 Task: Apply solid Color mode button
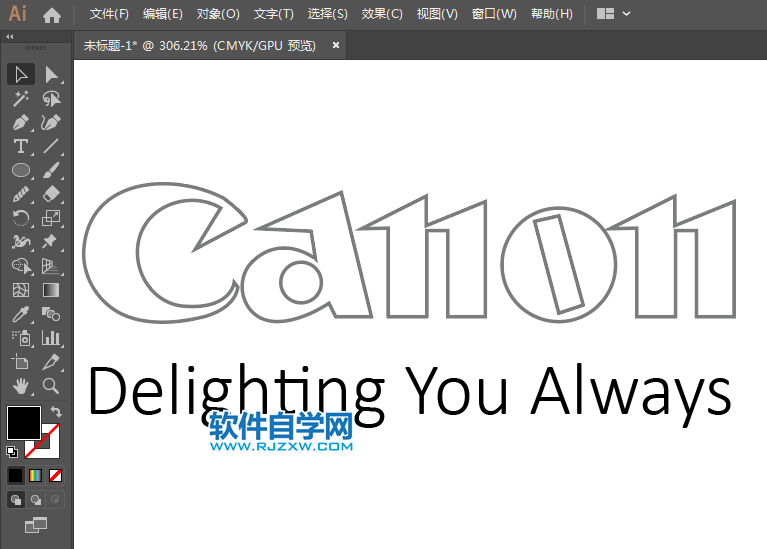[15, 475]
